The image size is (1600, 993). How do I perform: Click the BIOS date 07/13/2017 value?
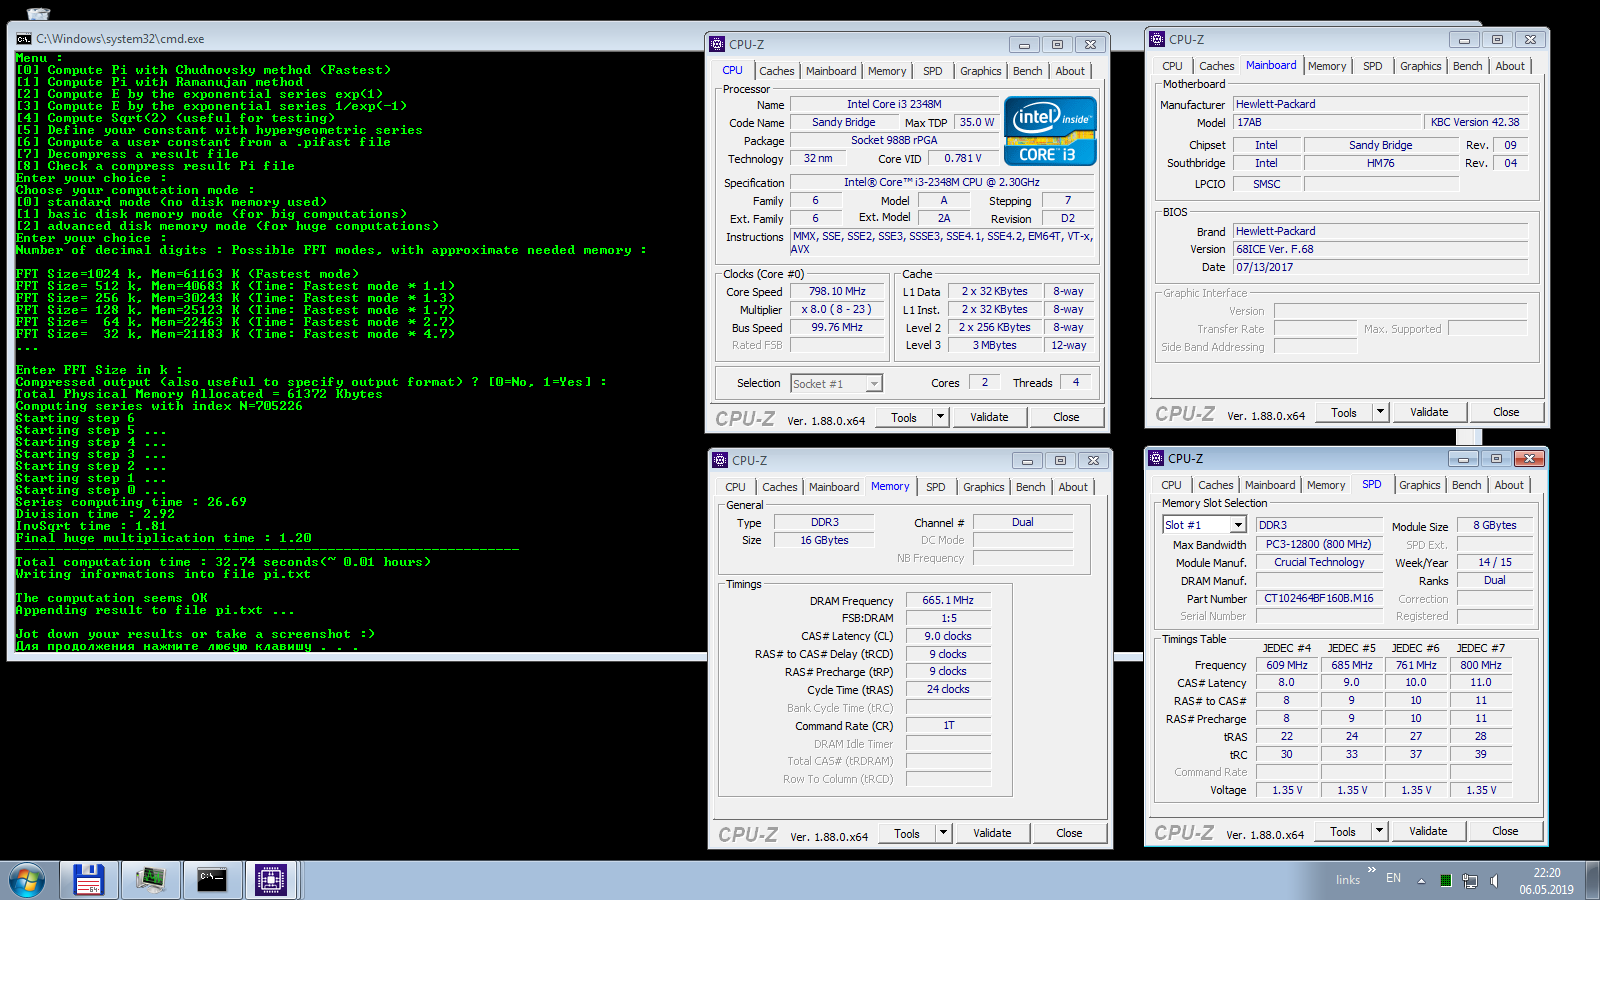1380,267
